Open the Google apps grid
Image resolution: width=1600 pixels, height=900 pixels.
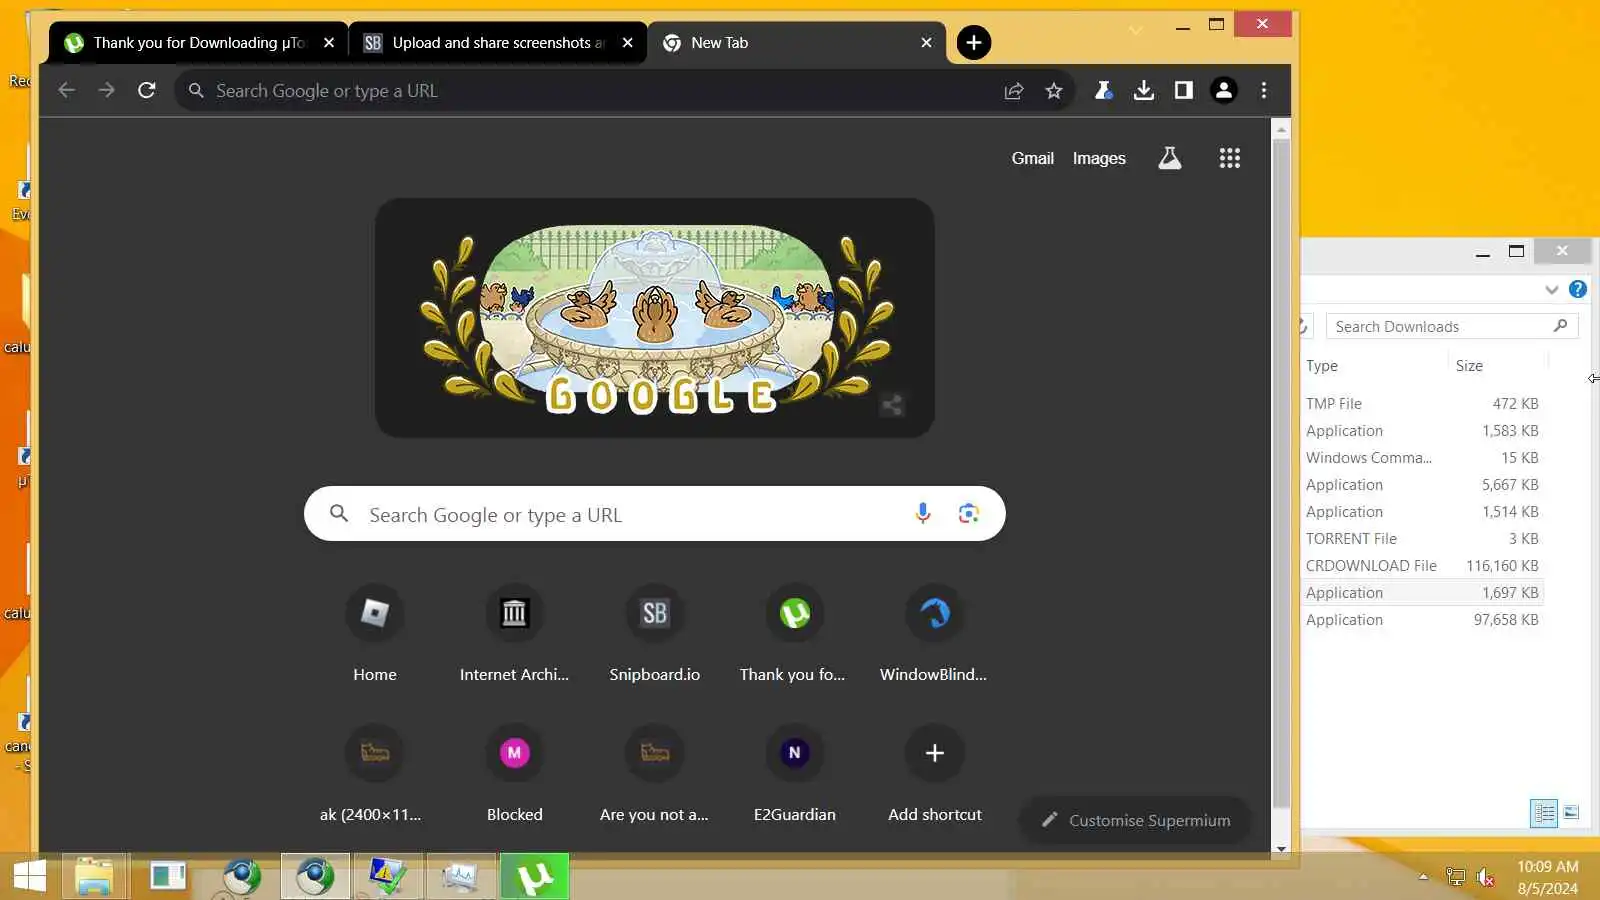[x=1230, y=158]
